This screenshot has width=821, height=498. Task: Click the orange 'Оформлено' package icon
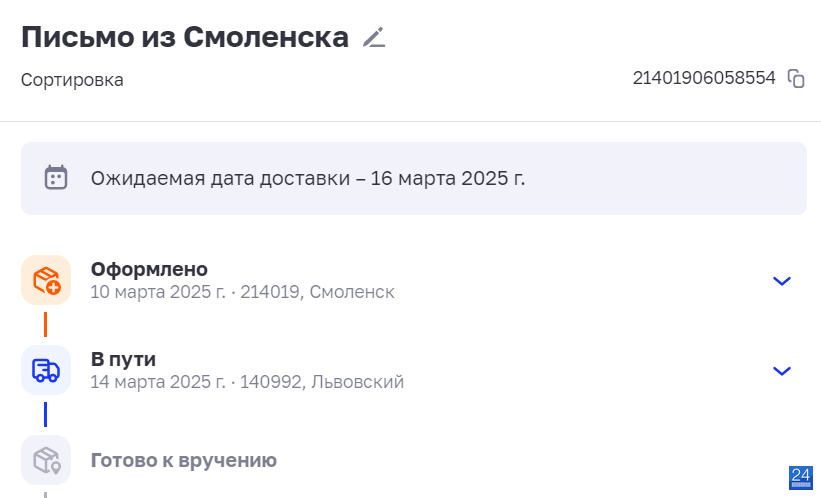(46, 280)
